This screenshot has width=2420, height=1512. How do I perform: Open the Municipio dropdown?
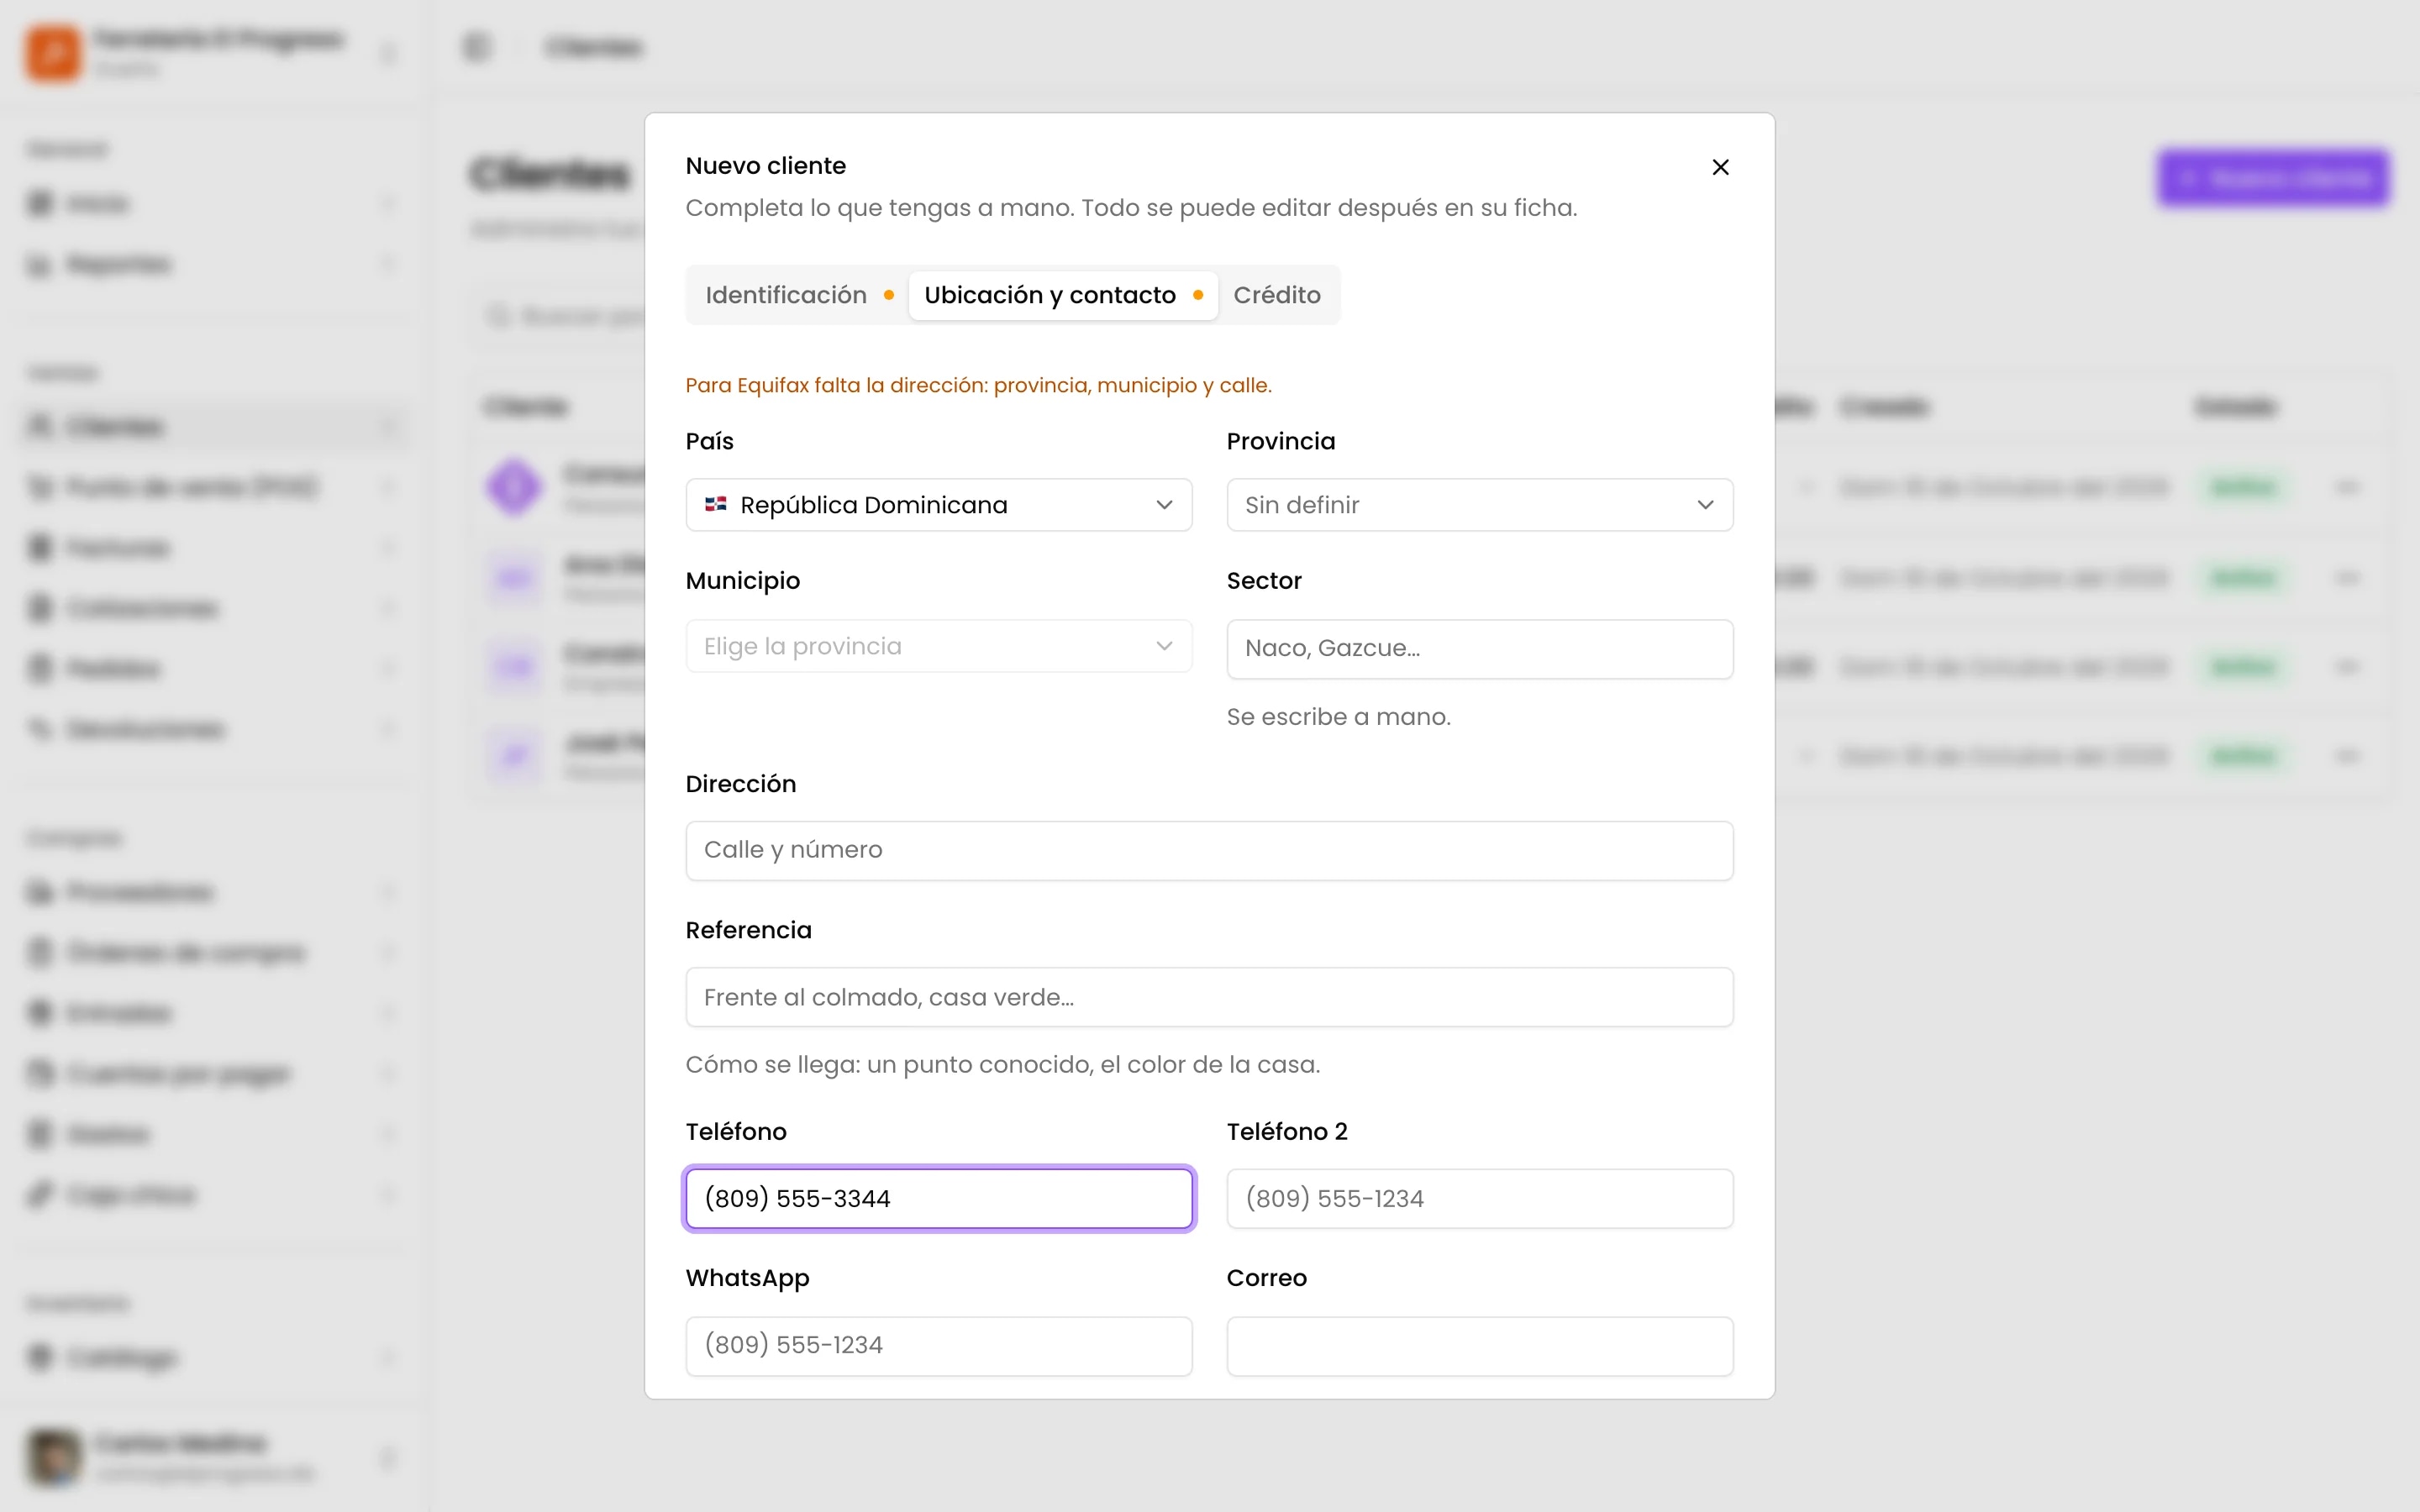point(939,646)
